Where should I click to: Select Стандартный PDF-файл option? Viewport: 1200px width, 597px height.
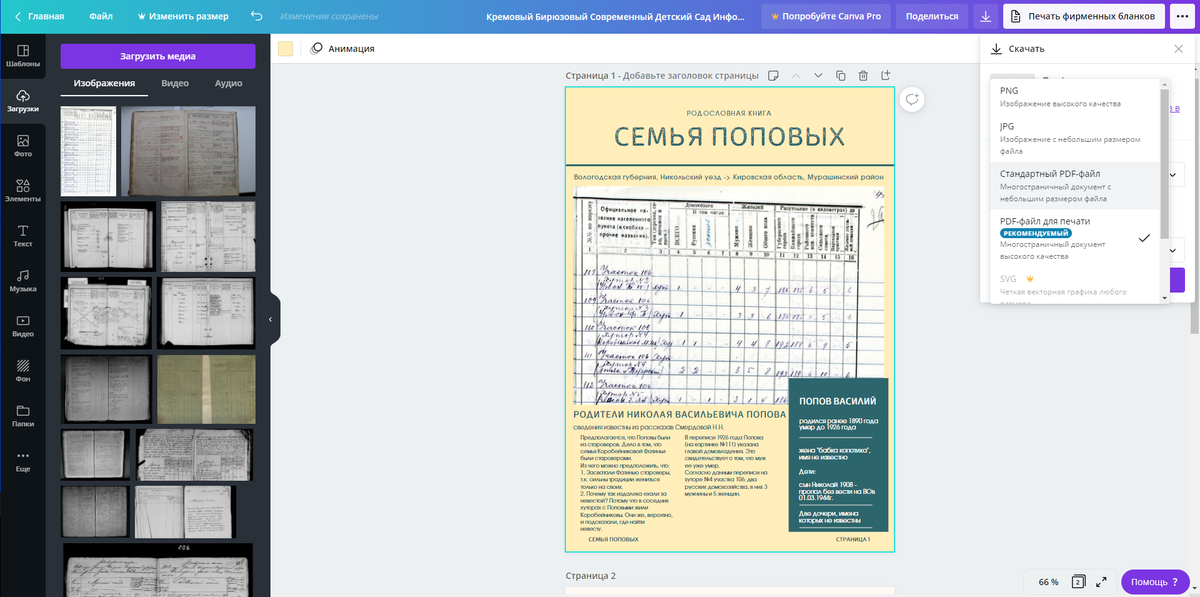[x=1074, y=186]
